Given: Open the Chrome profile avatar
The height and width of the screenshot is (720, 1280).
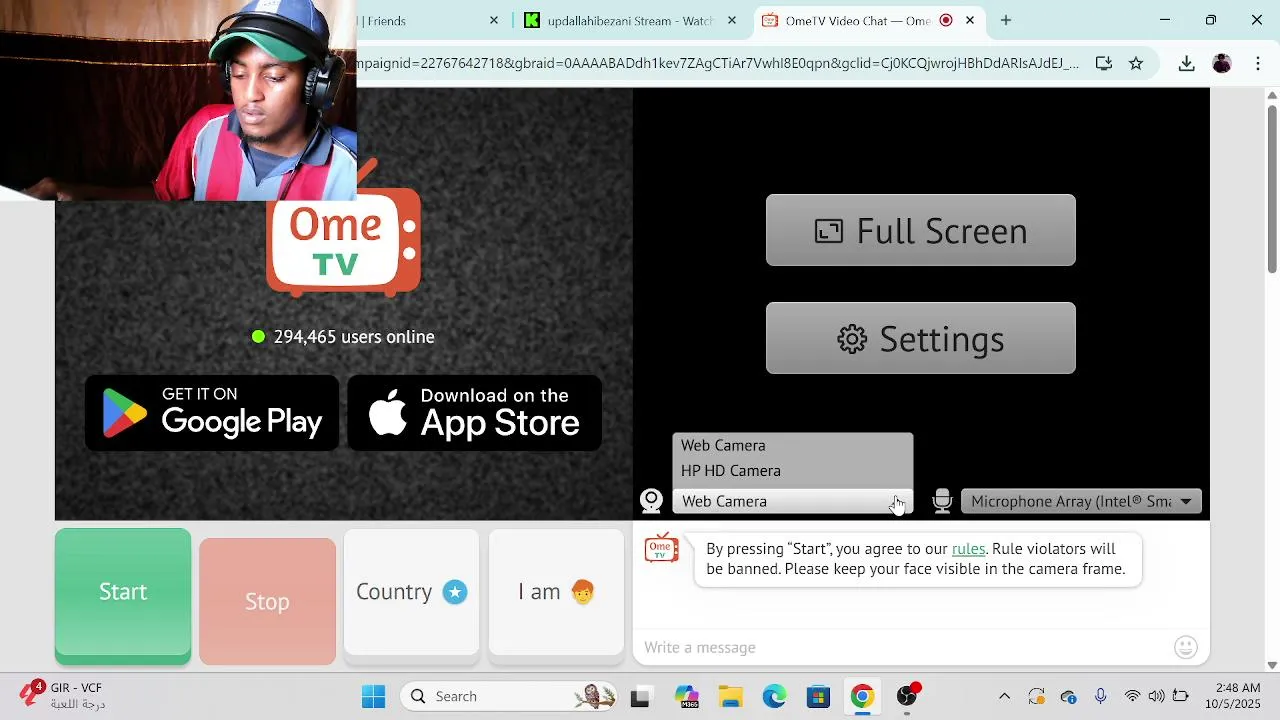Looking at the screenshot, I should (1222, 63).
